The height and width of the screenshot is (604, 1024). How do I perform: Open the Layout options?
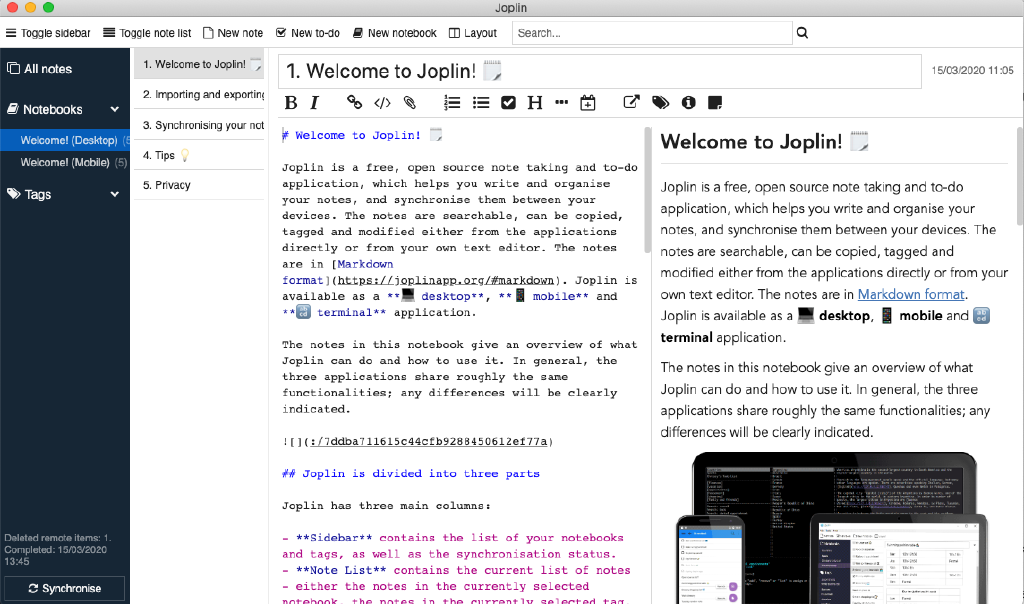click(x=472, y=33)
